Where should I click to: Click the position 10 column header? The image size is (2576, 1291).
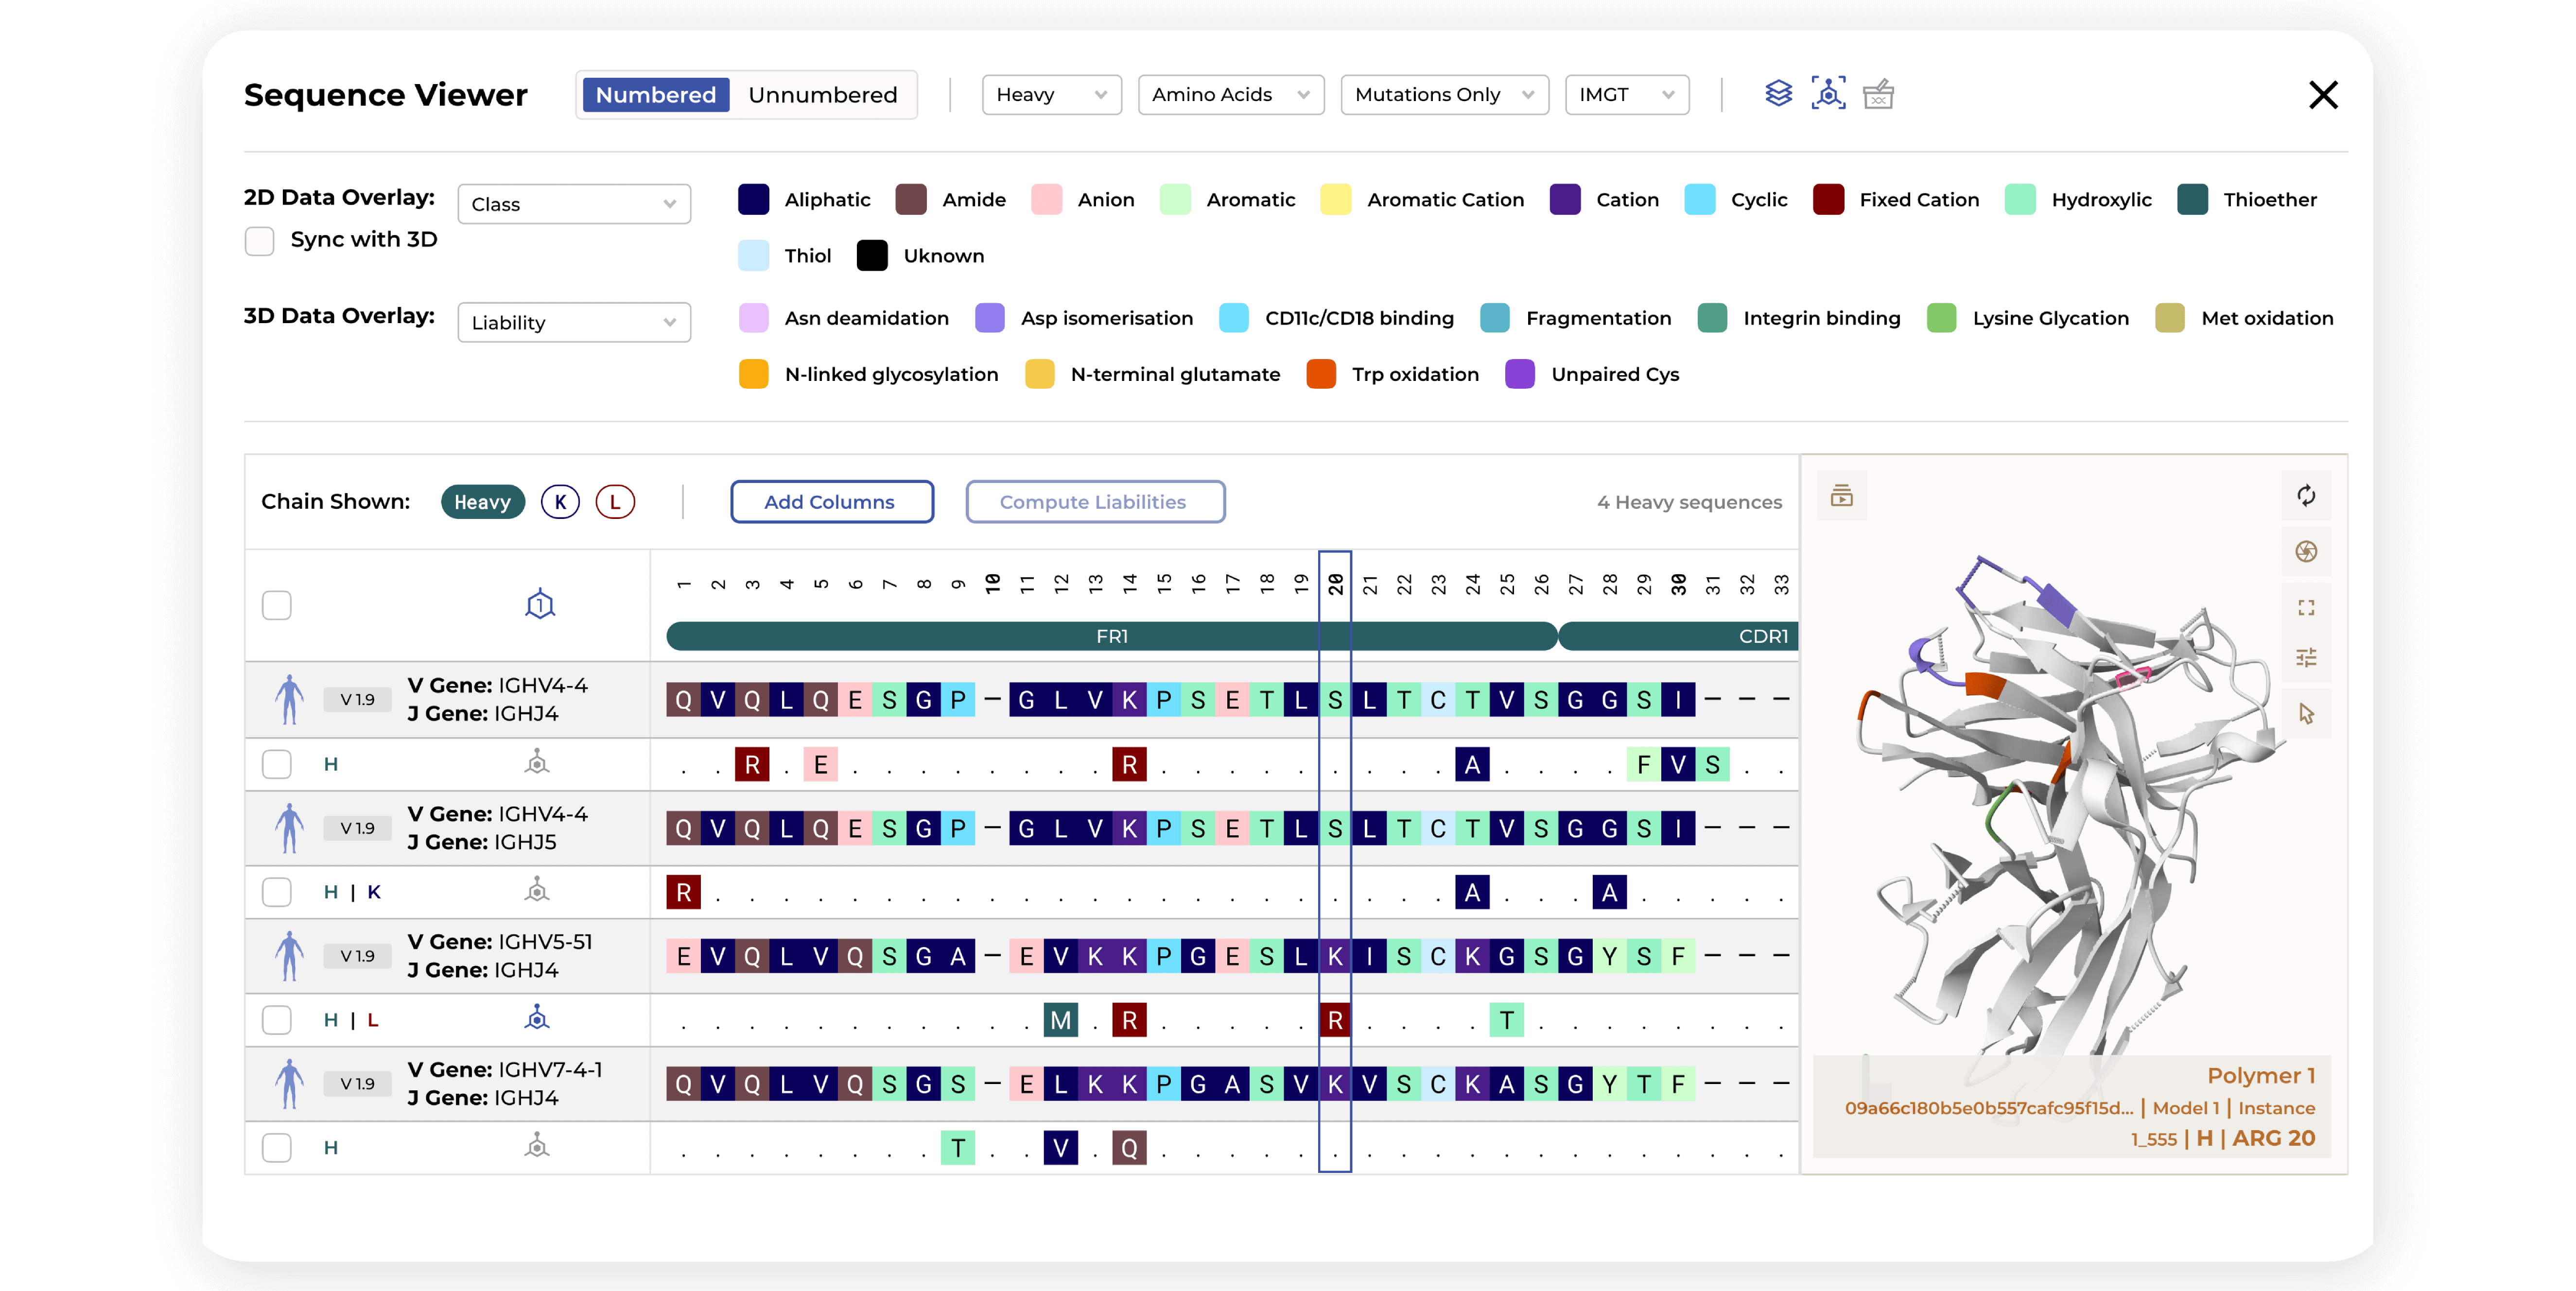(x=992, y=585)
